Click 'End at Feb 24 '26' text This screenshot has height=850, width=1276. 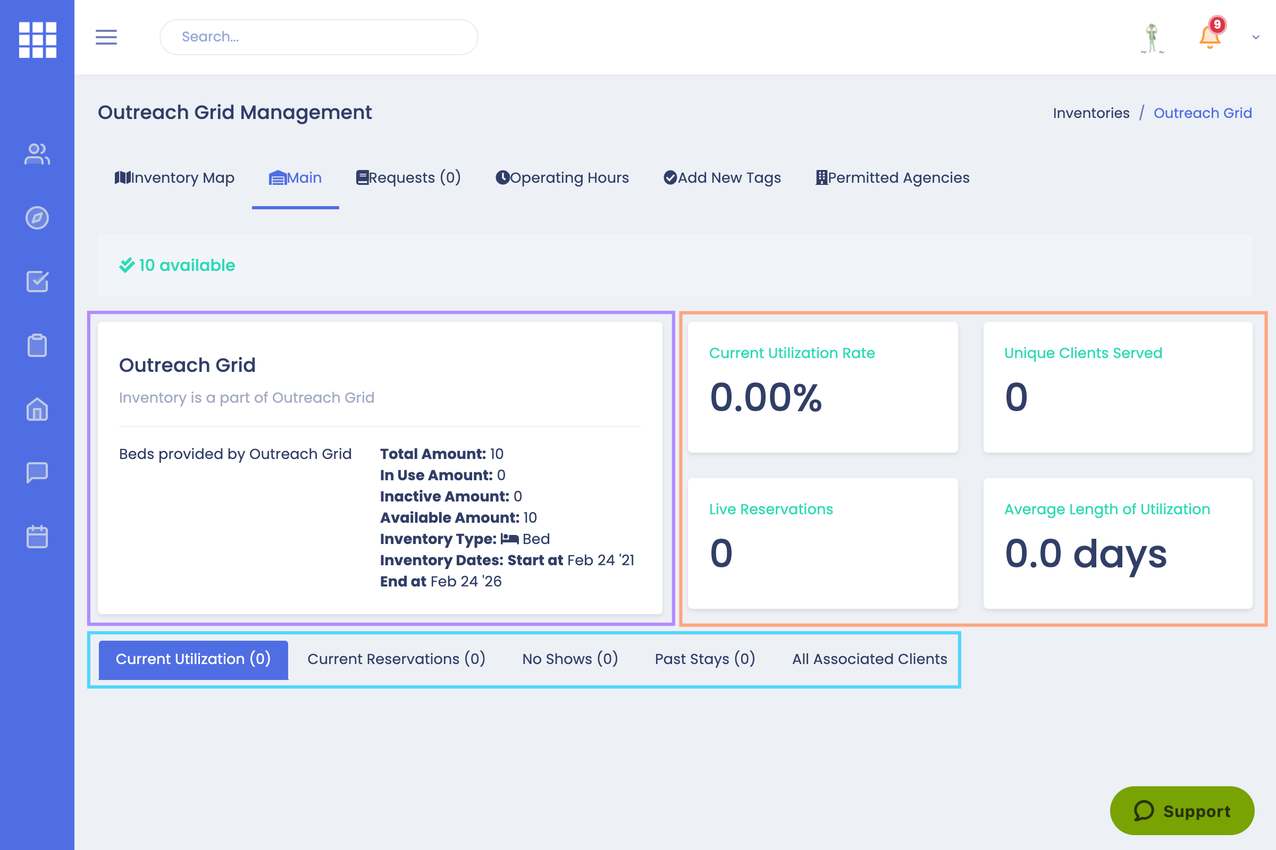point(441,581)
